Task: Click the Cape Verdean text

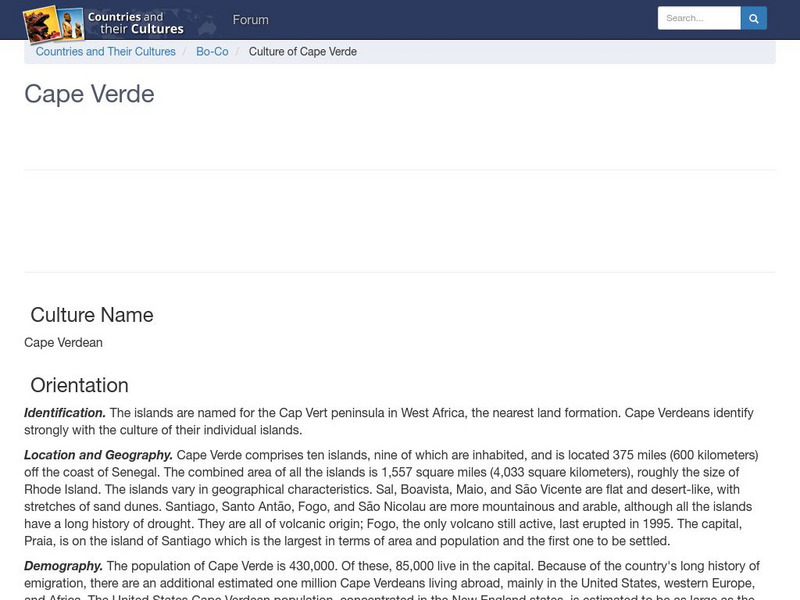Action: 63,342
